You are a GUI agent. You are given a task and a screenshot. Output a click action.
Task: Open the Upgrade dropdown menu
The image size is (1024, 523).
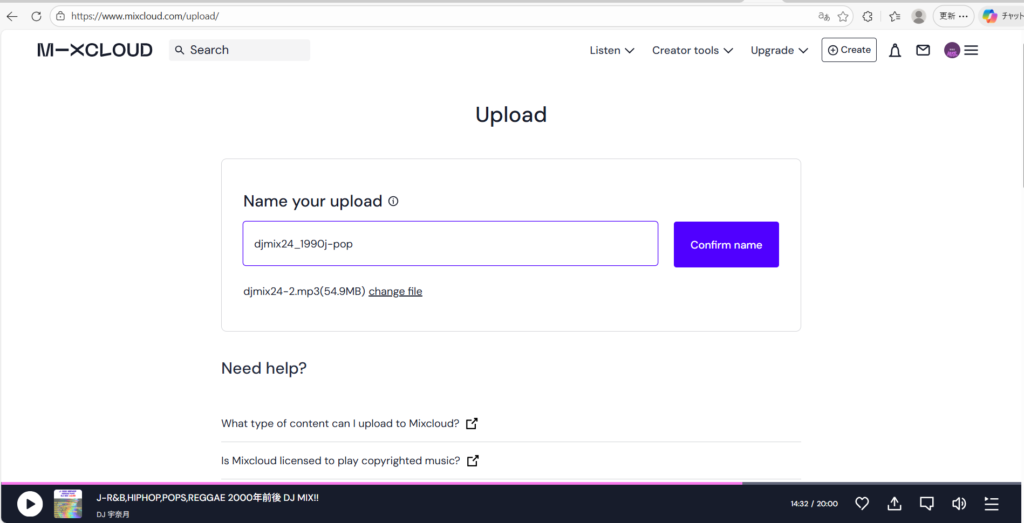pyautogui.click(x=779, y=50)
